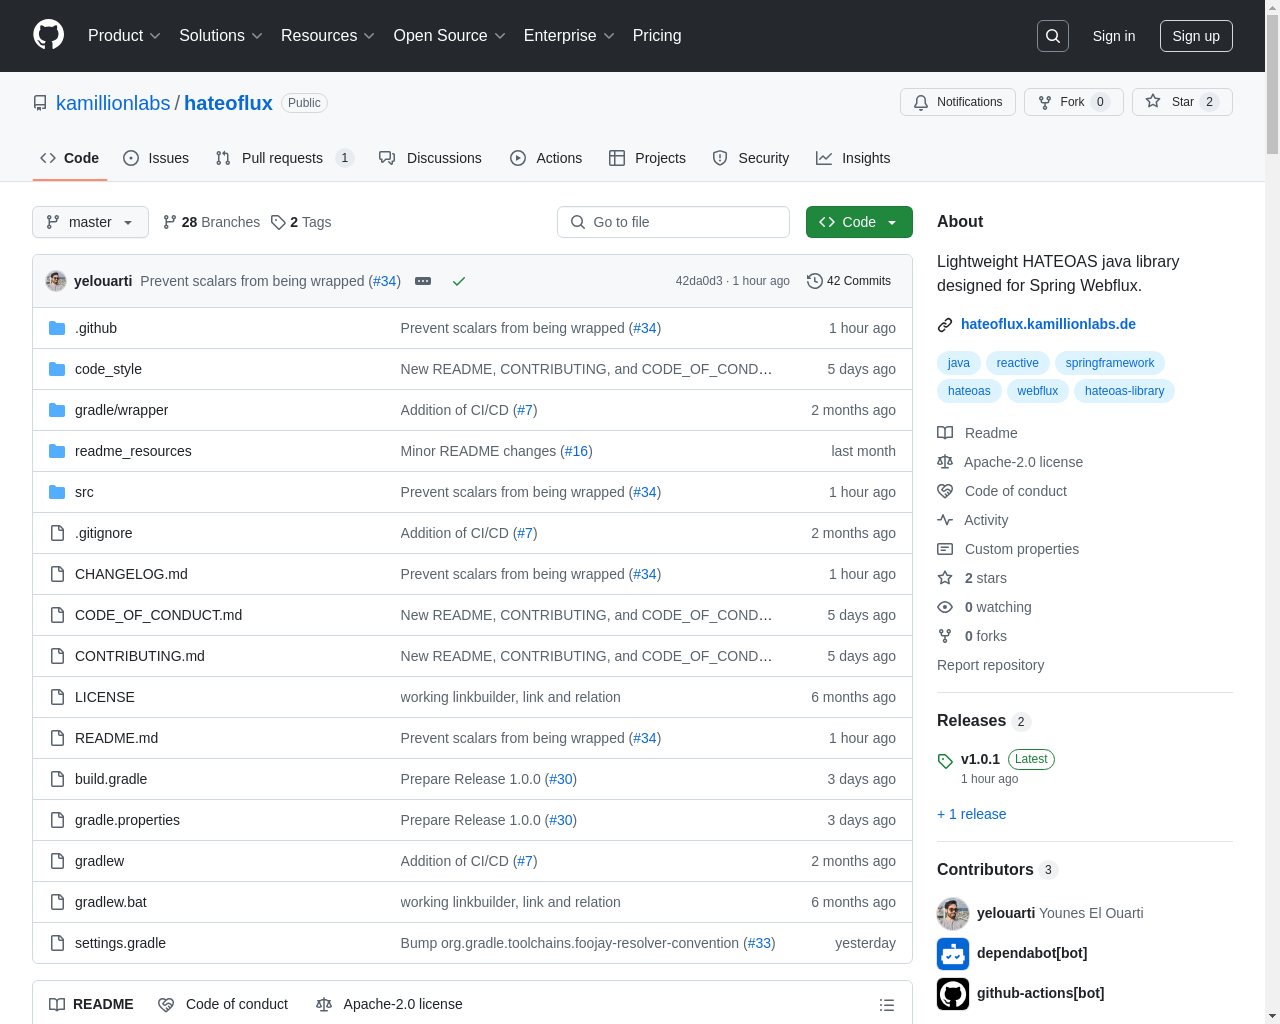The image size is (1280, 1024).
Task: Open commit hash 42da0d3
Action: click(x=699, y=281)
